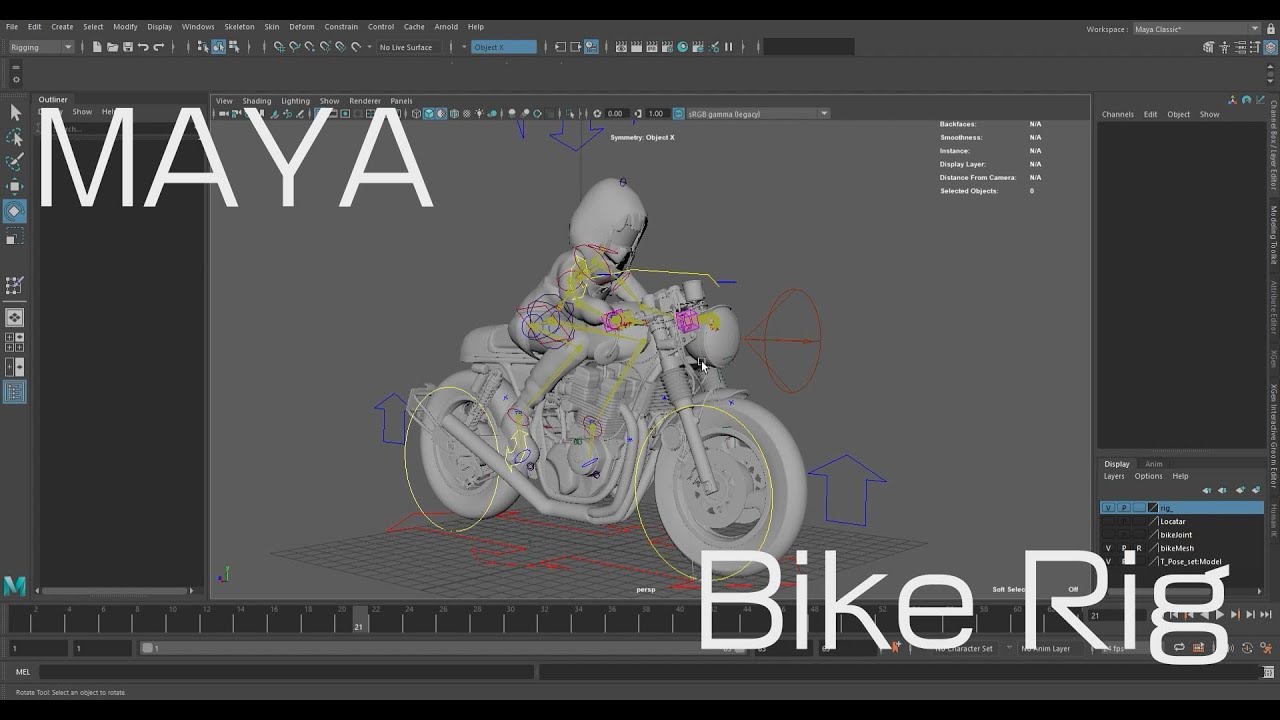
Task: Select by object type mode icon
Action: pyautogui.click(x=218, y=47)
